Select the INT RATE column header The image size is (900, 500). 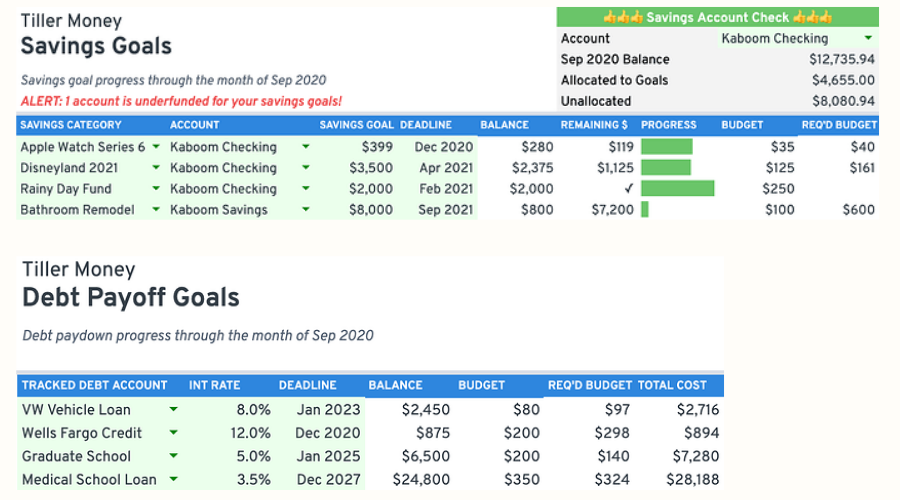point(213,385)
